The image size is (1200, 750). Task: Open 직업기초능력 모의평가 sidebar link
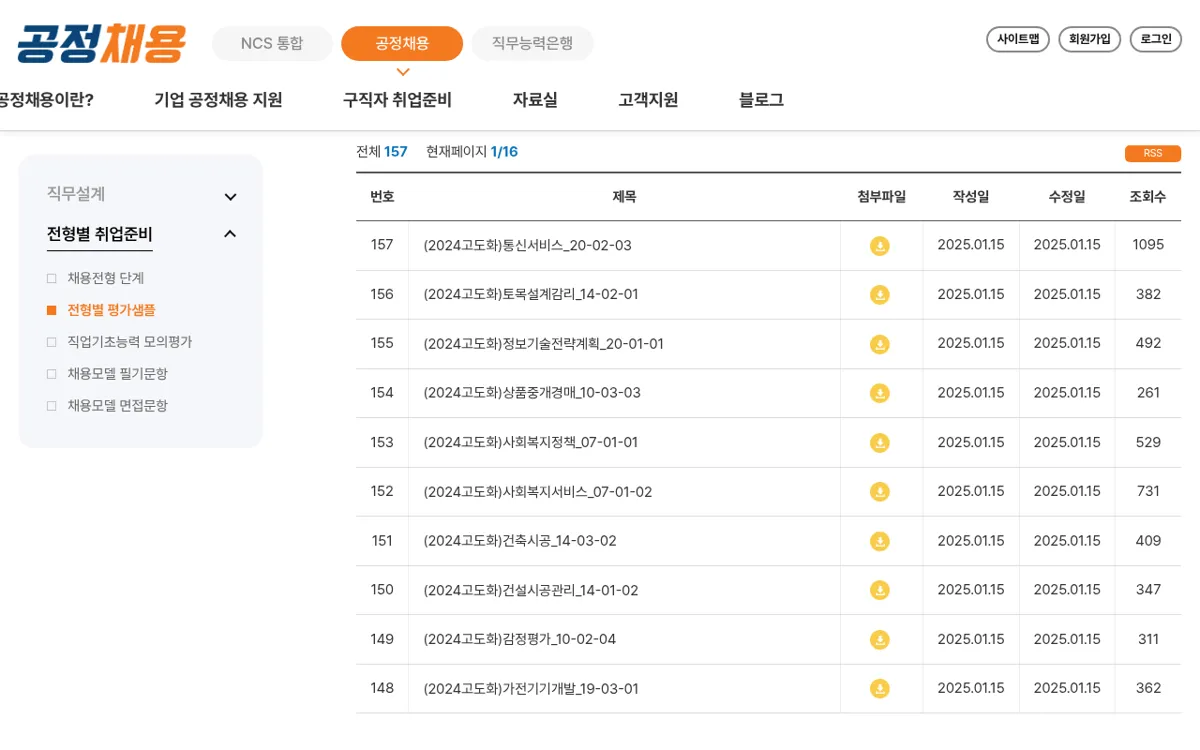click(129, 342)
